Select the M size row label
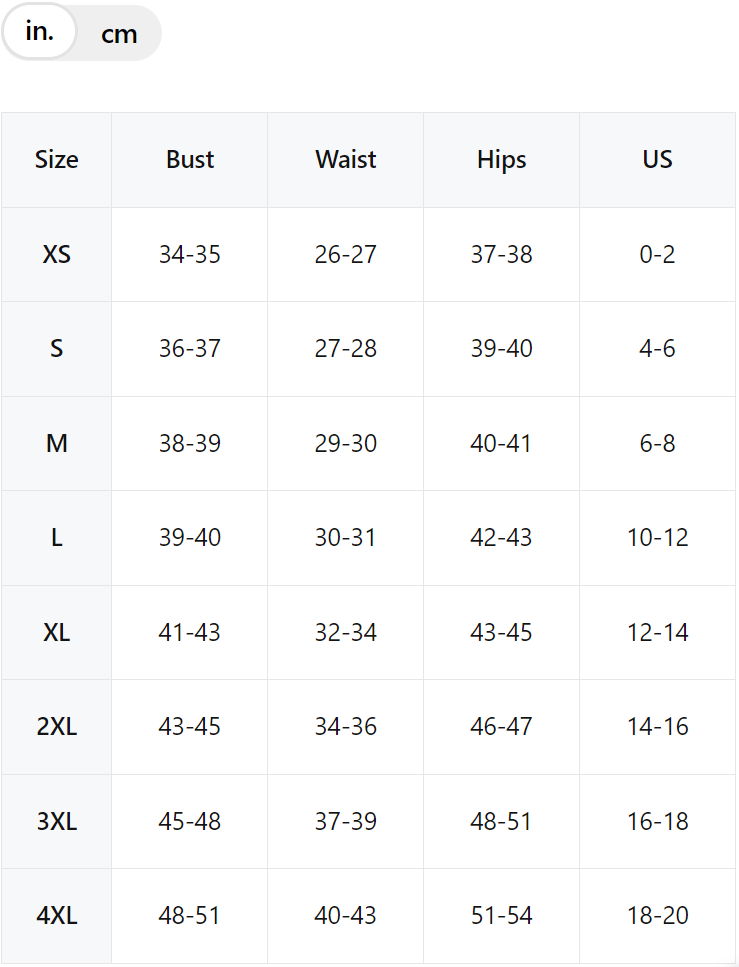The height and width of the screenshot is (967, 739). coord(56,444)
